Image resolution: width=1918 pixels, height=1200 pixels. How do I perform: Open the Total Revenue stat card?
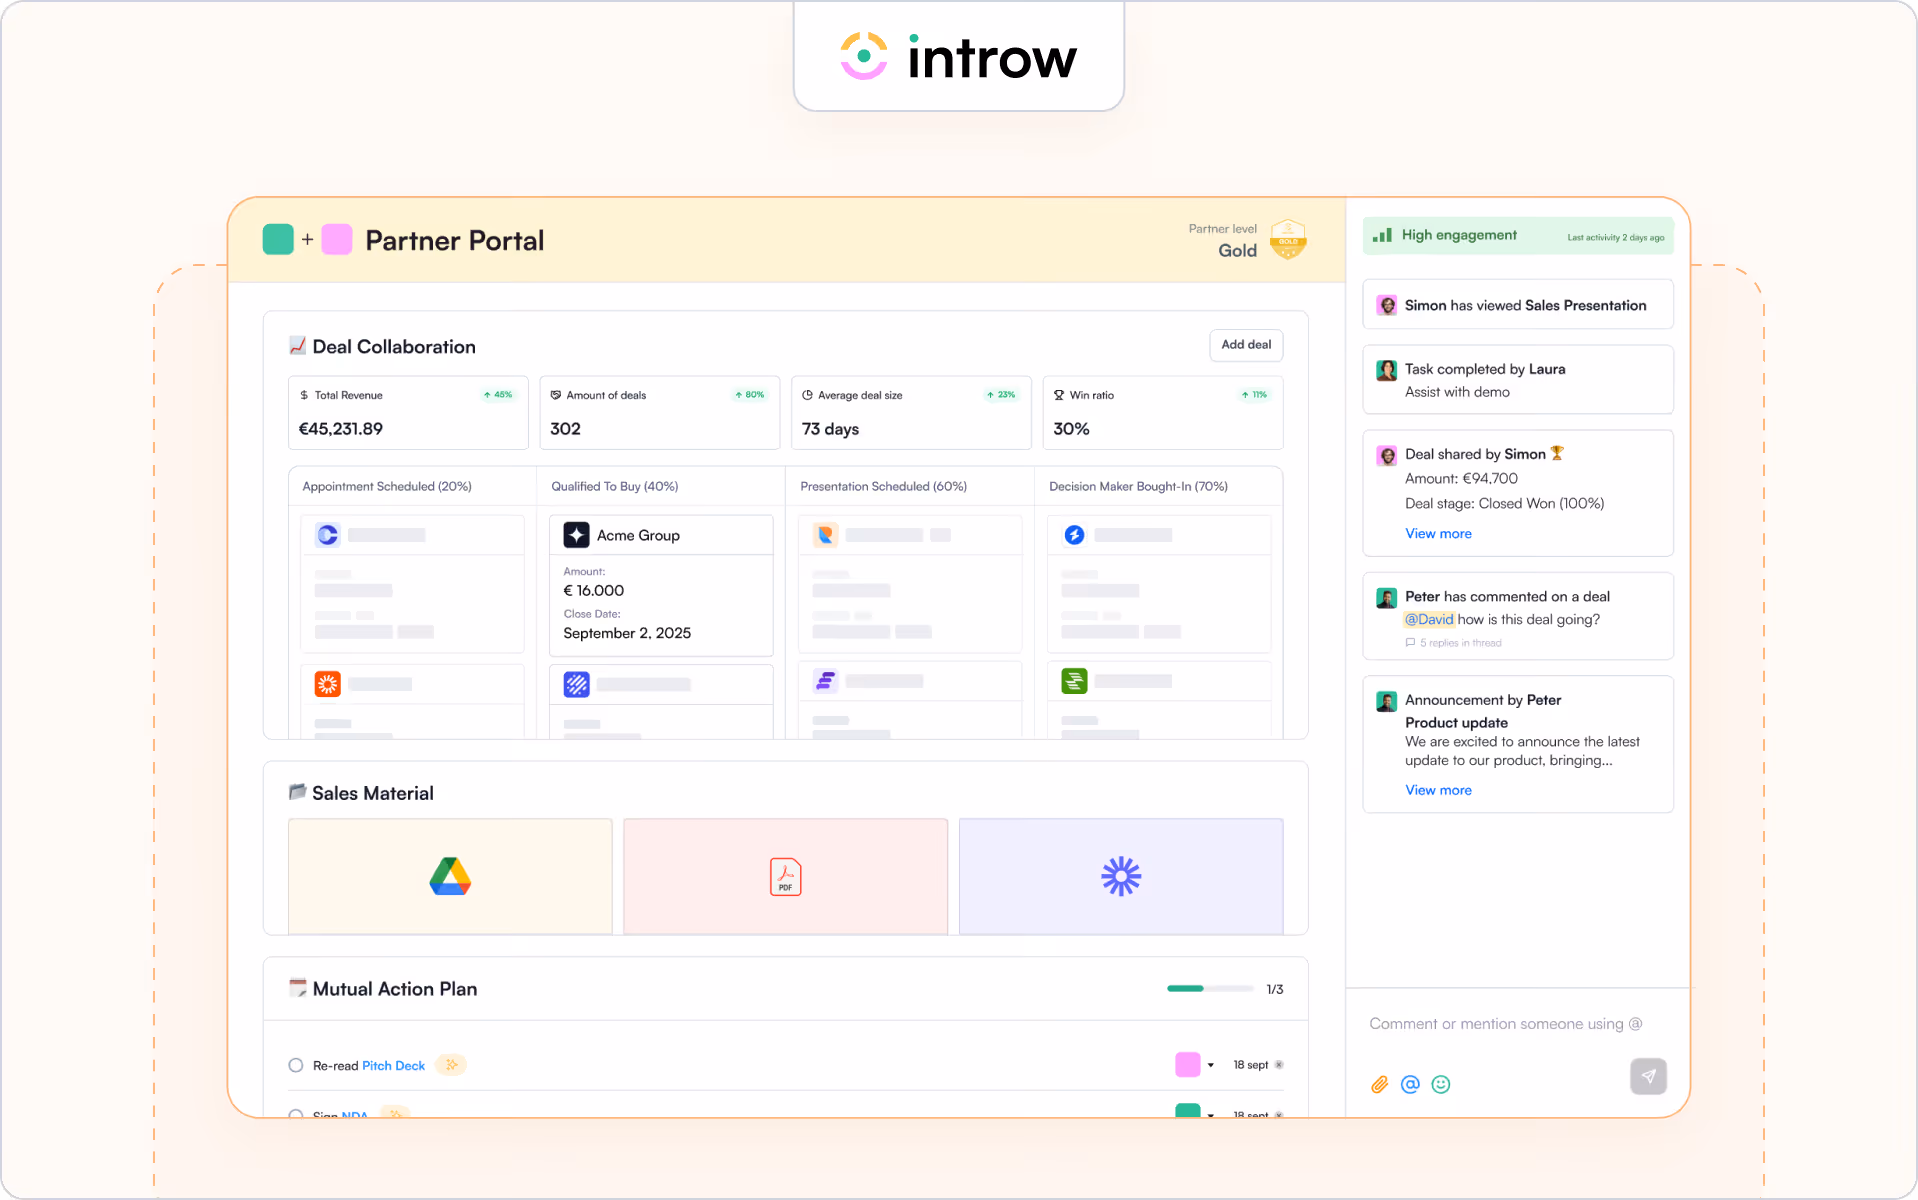click(408, 413)
